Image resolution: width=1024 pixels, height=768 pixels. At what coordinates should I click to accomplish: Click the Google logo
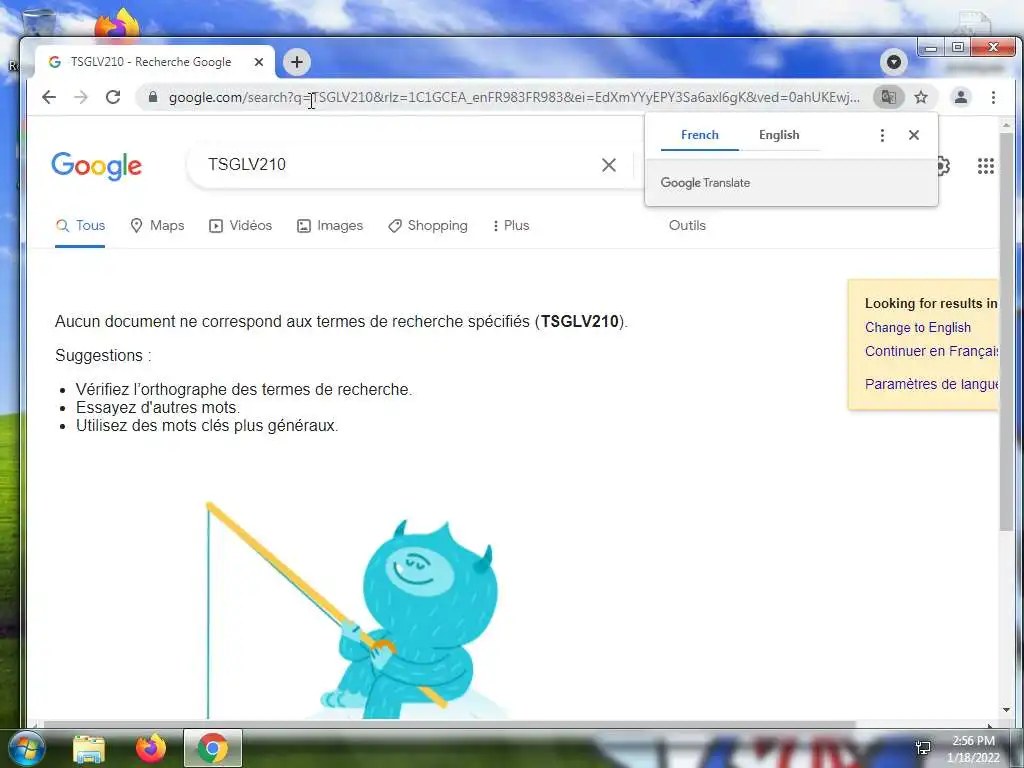click(x=97, y=166)
